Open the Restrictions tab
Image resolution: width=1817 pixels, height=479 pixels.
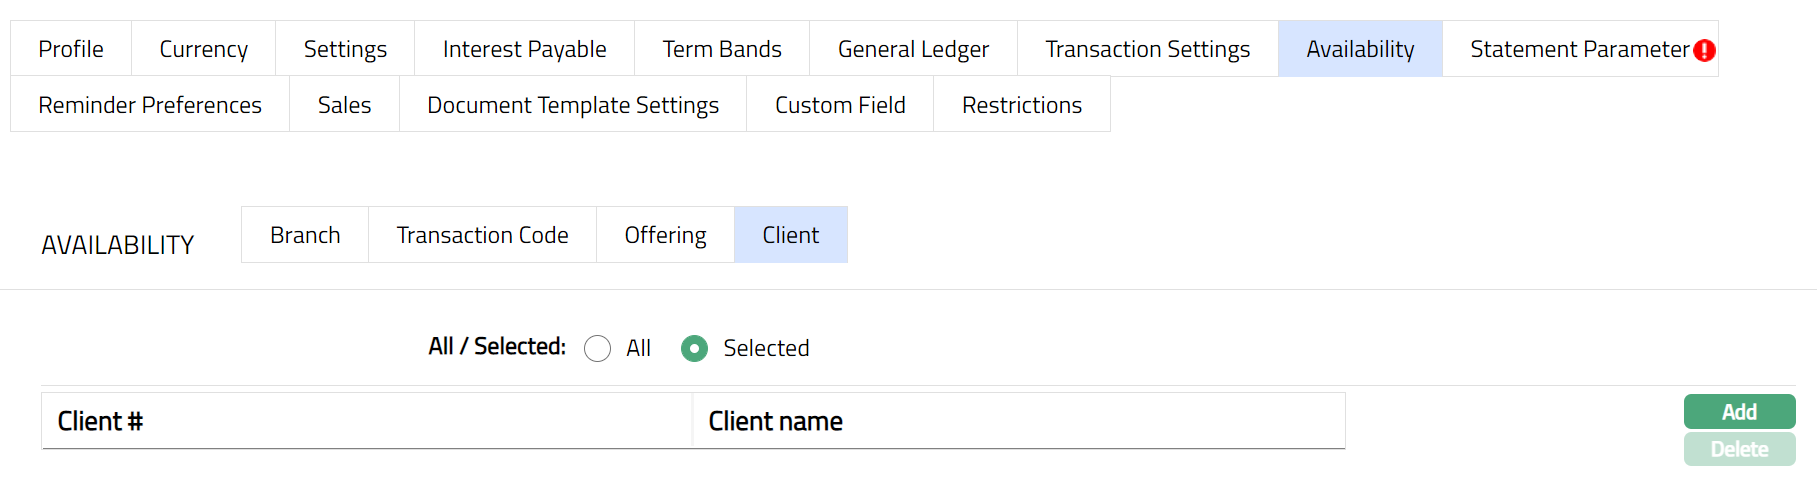pos(1022,105)
